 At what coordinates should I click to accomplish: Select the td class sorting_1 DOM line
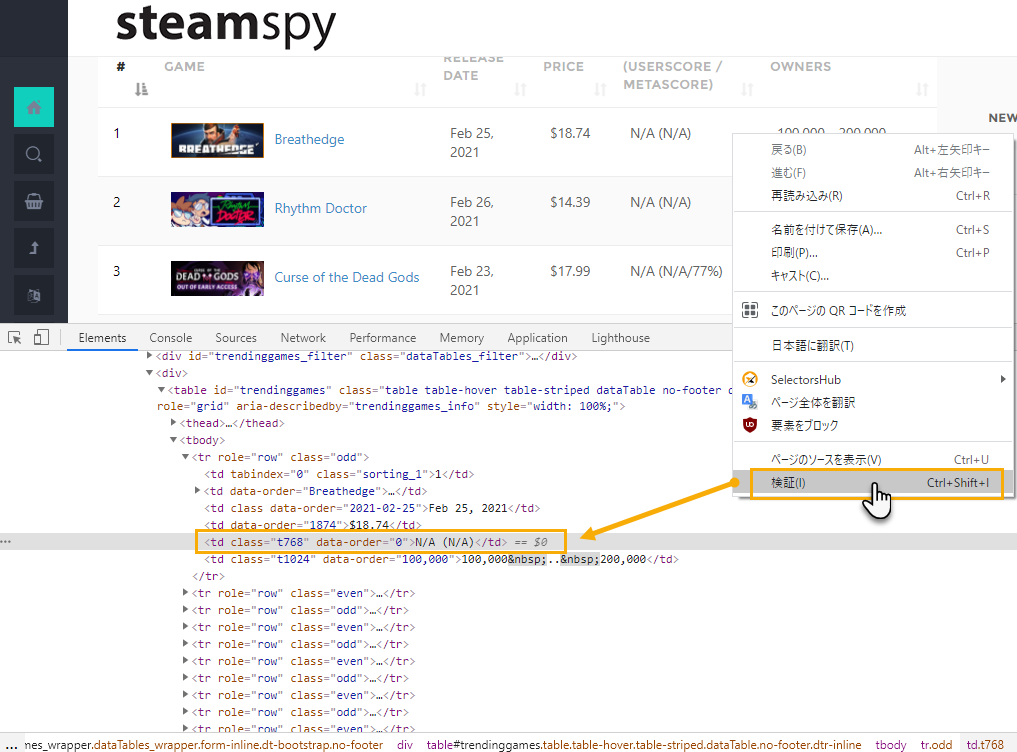tap(339, 474)
